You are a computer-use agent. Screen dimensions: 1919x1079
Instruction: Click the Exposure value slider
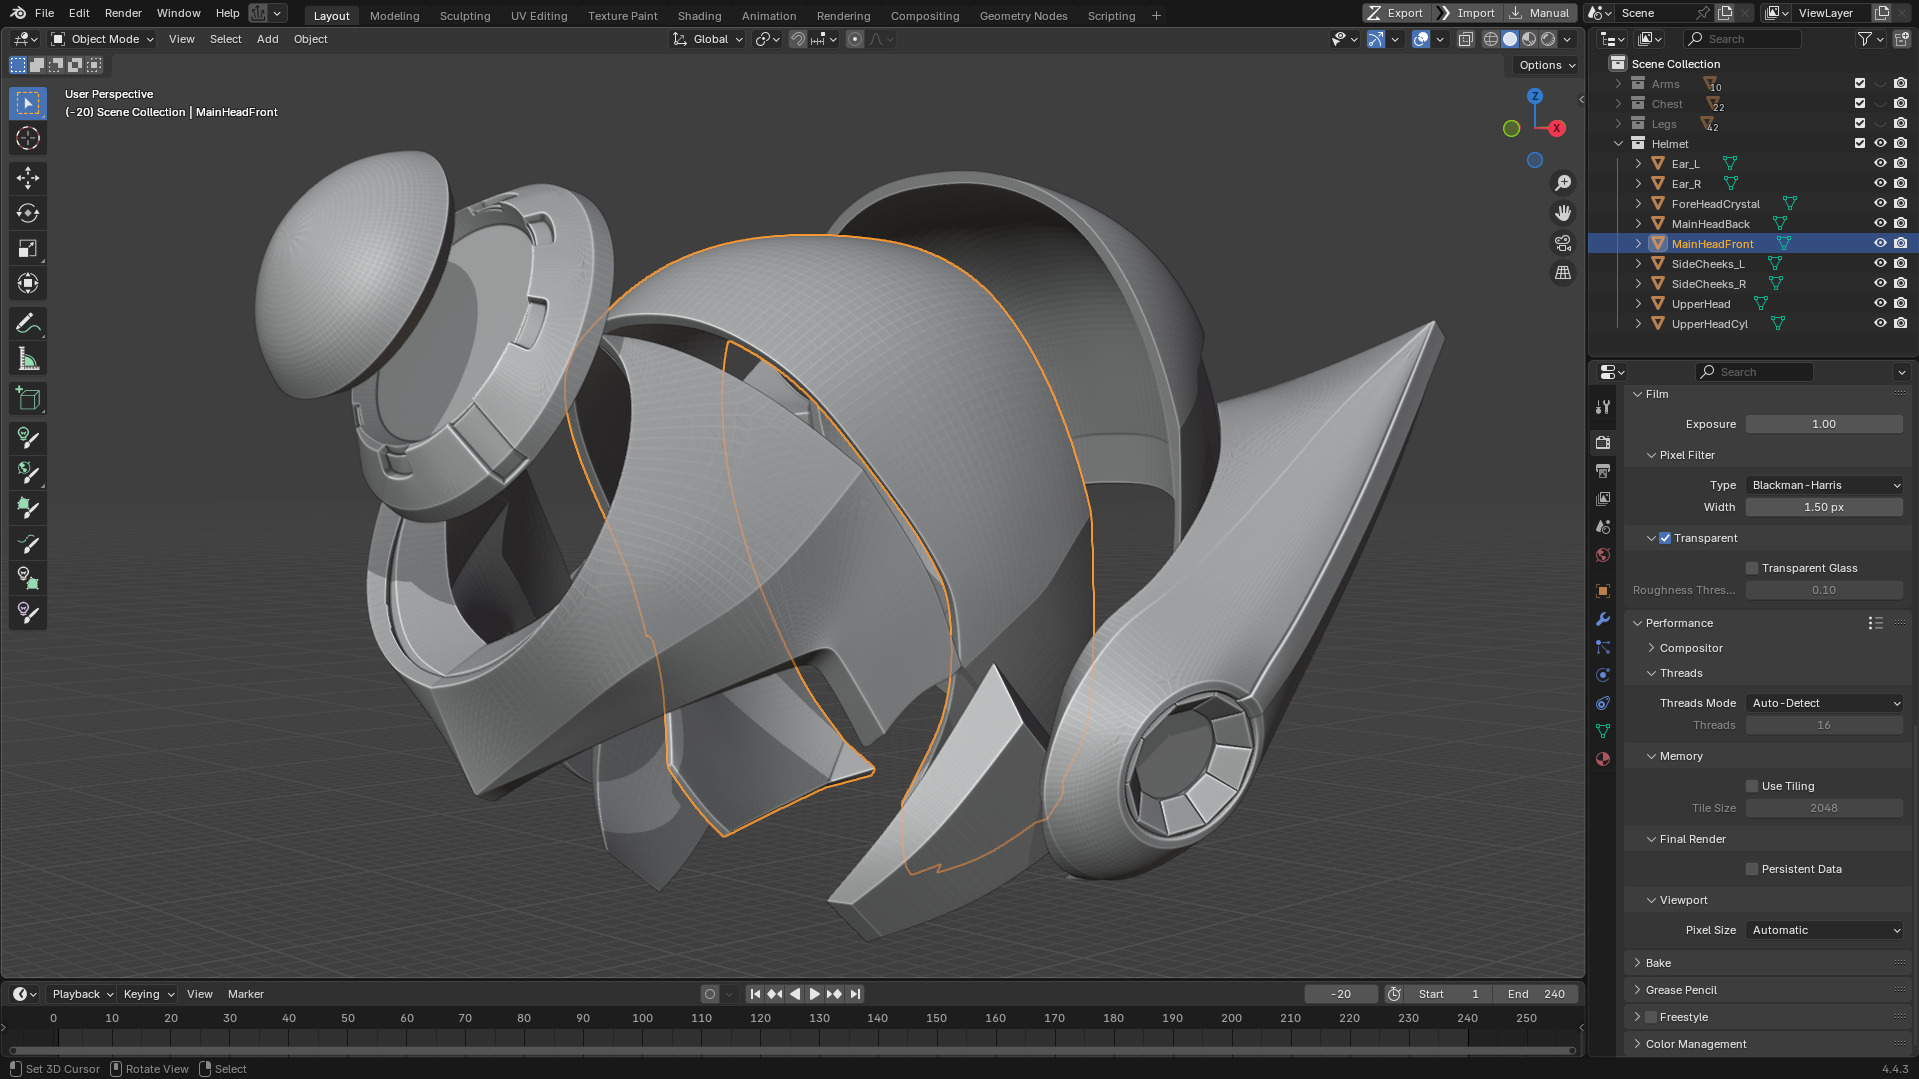pos(1823,424)
